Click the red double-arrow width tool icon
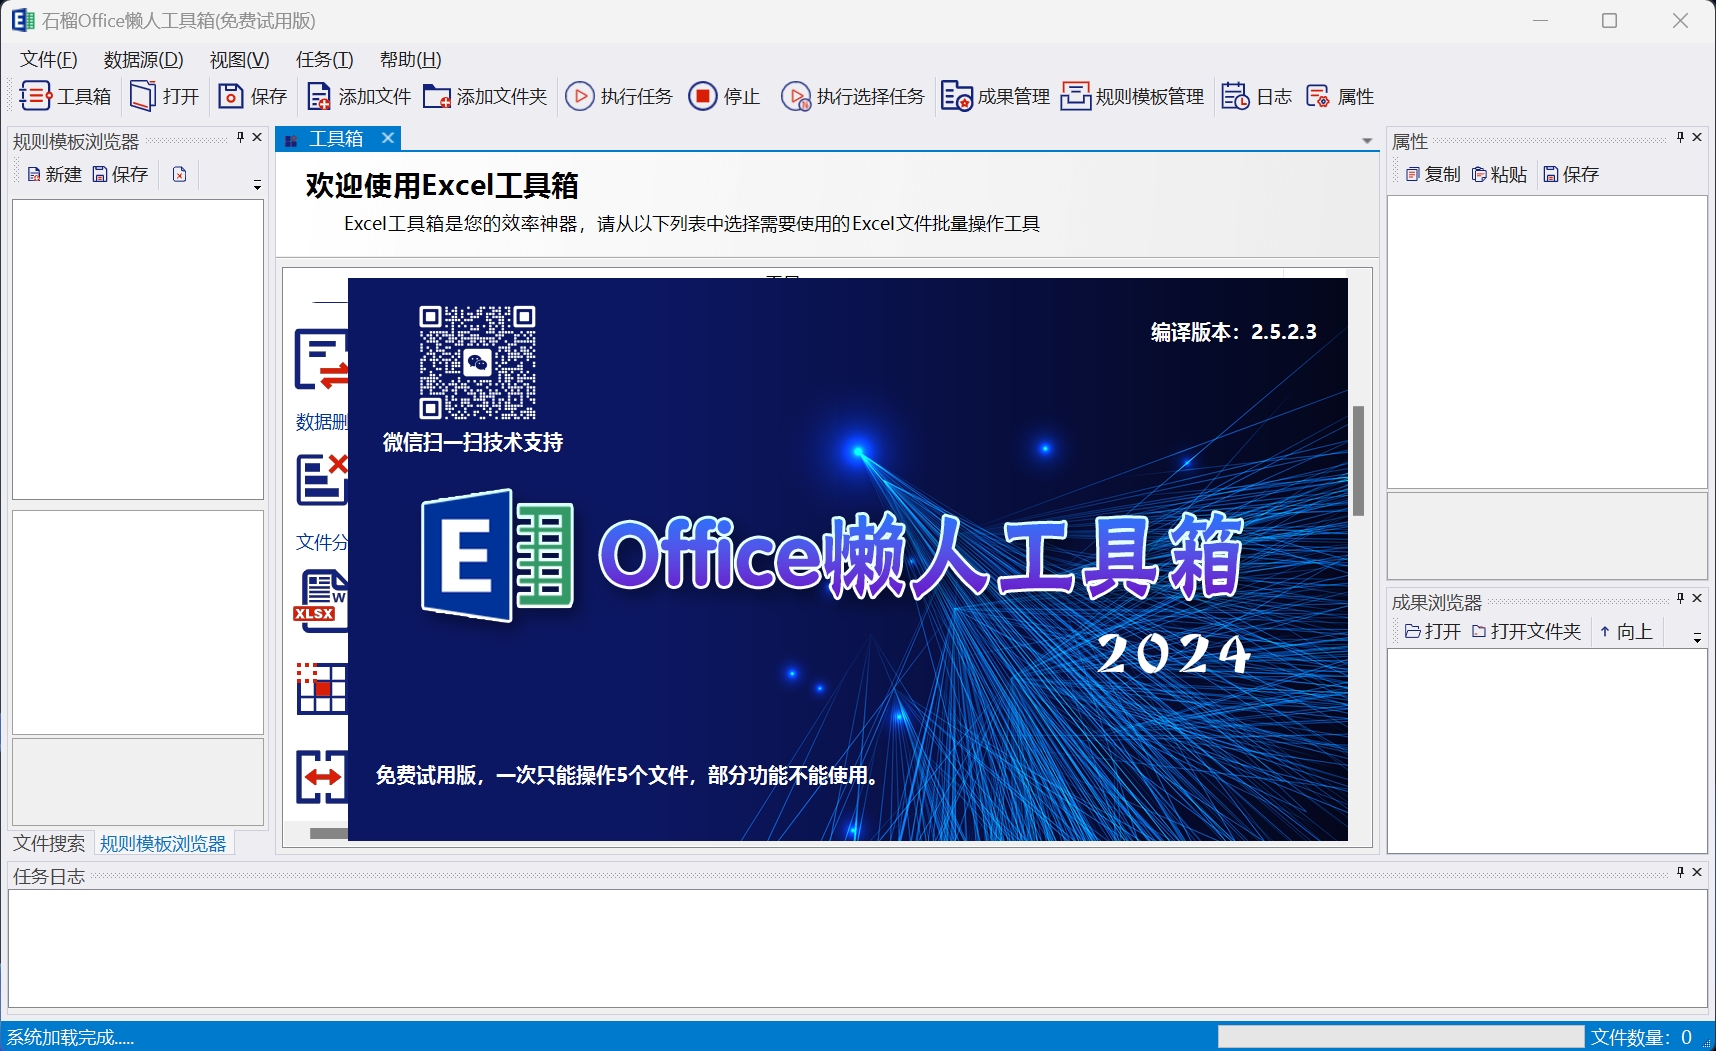The height and width of the screenshot is (1051, 1716). coord(321,777)
